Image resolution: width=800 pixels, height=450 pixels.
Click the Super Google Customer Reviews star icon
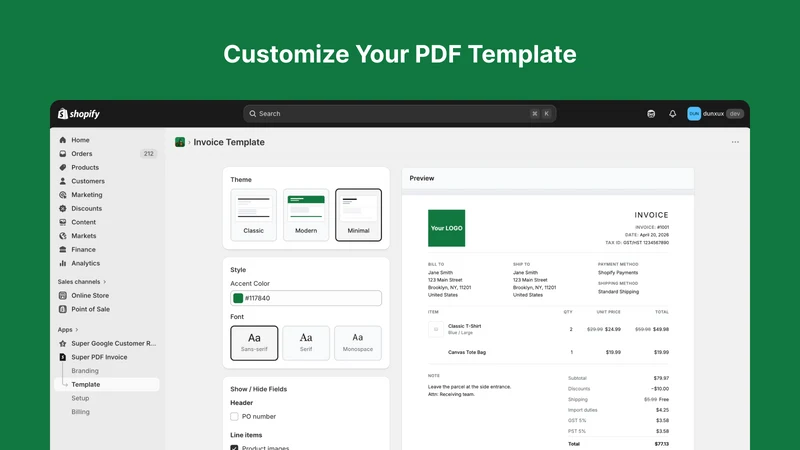(63, 343)
